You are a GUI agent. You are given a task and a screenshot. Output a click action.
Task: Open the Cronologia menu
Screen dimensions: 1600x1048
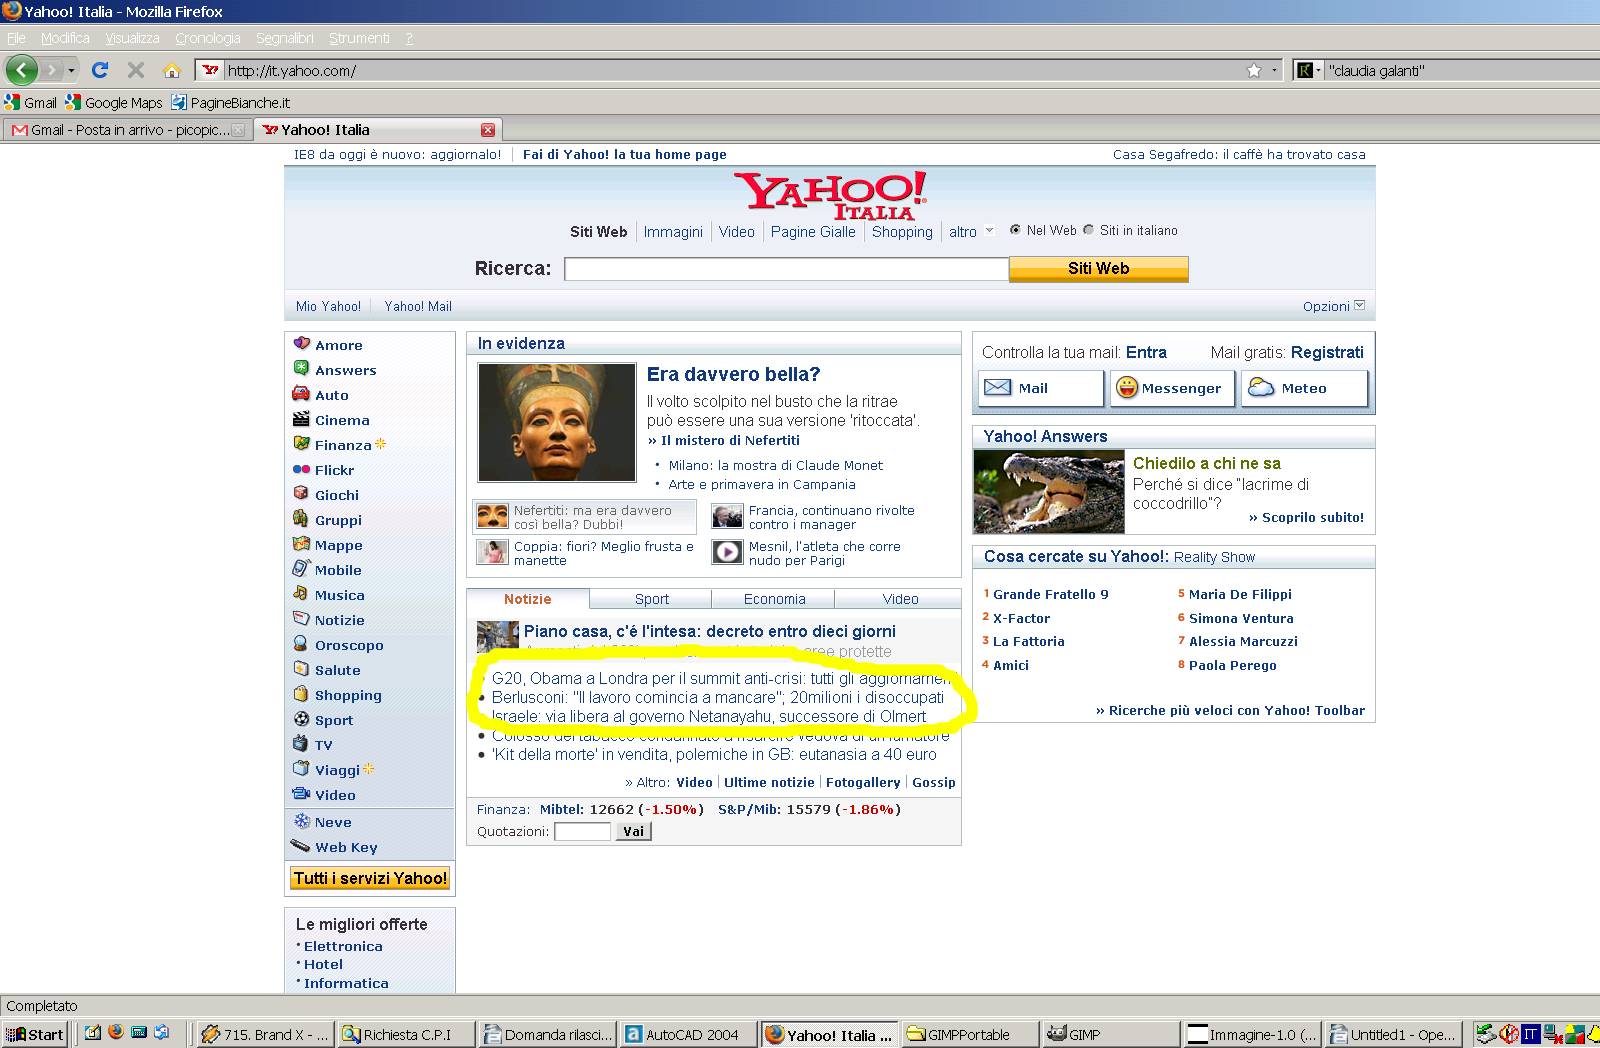208,38
